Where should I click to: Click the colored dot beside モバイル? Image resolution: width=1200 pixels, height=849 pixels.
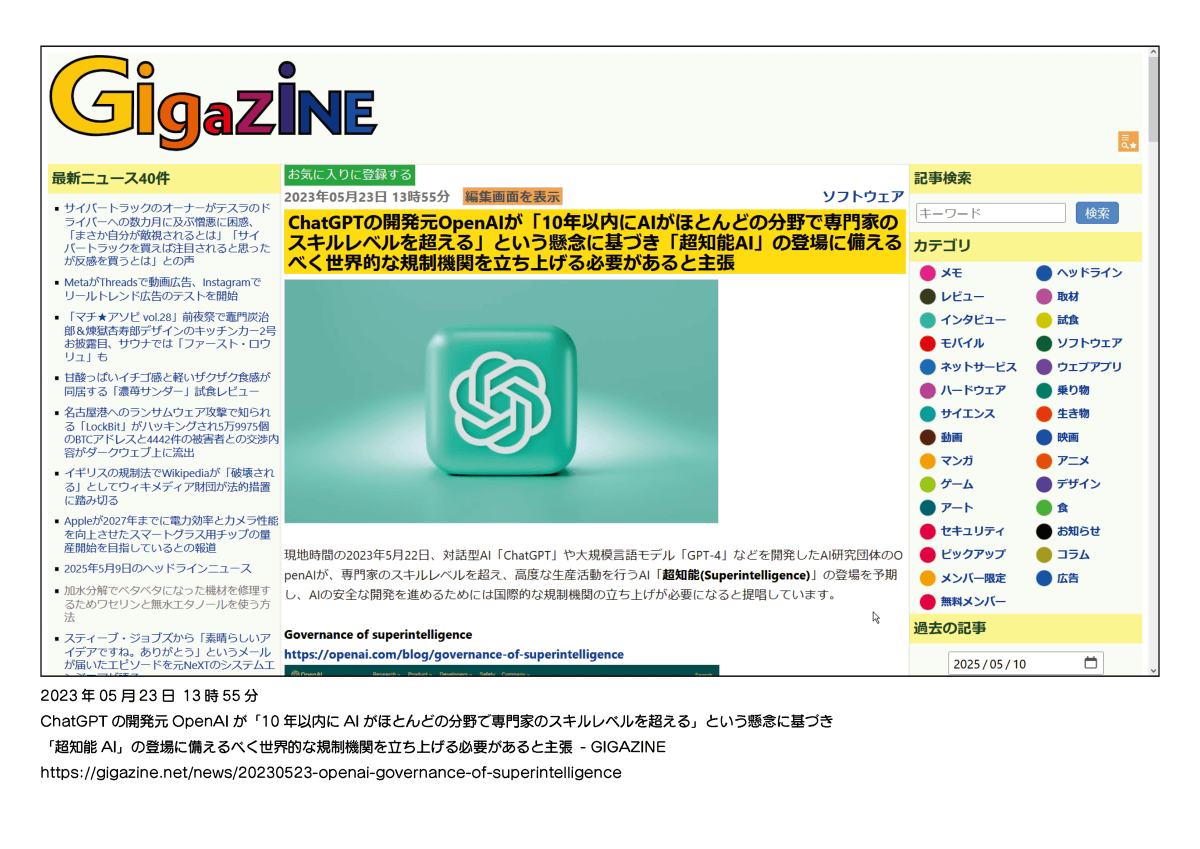928,343
